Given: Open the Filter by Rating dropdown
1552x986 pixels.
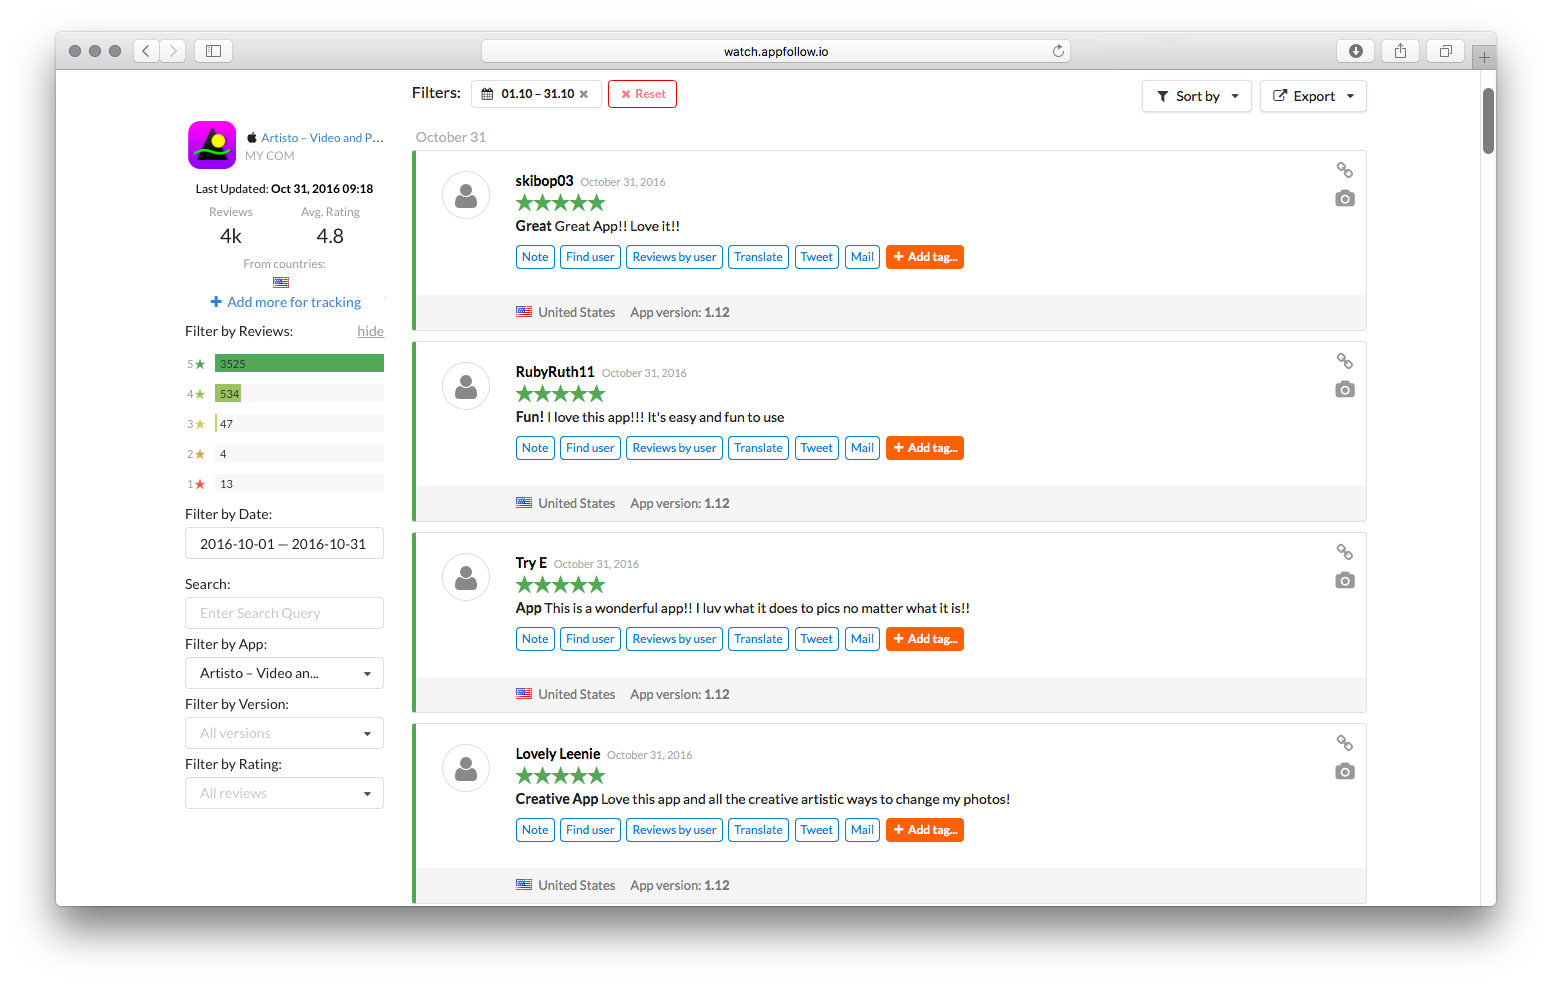Looking at the screenshot, I should (x=284, y=793).
